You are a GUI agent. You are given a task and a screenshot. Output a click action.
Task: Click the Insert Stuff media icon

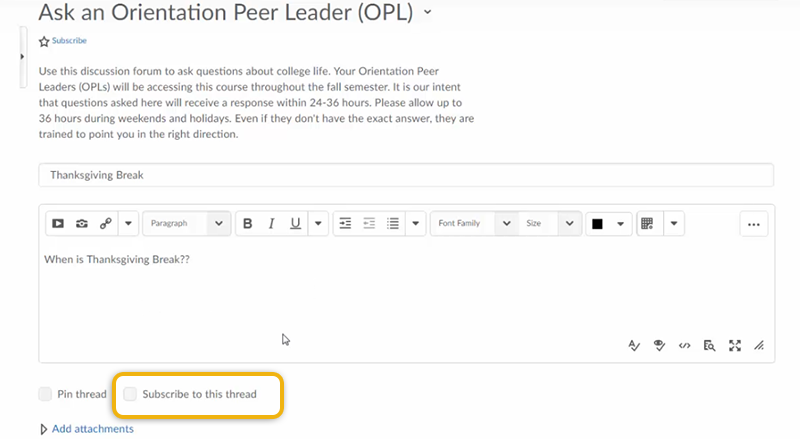click(58, 224)
